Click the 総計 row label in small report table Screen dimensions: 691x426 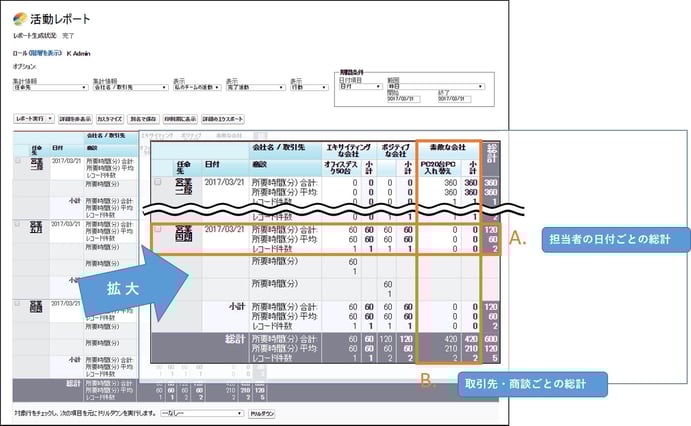point(74,383)
